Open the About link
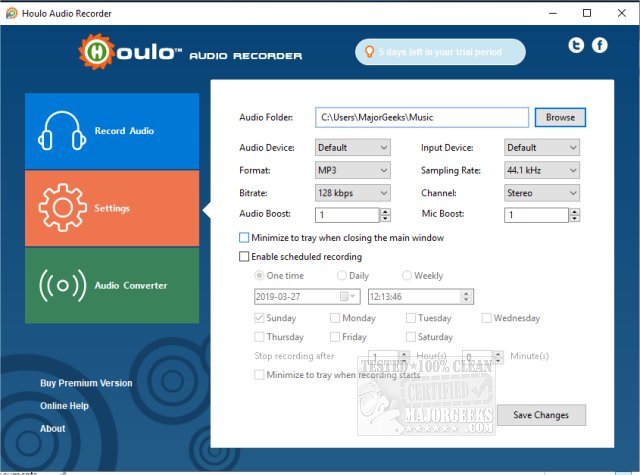This screenshot has width=640, height=475. pyautogui.click(x=53, y=428)
